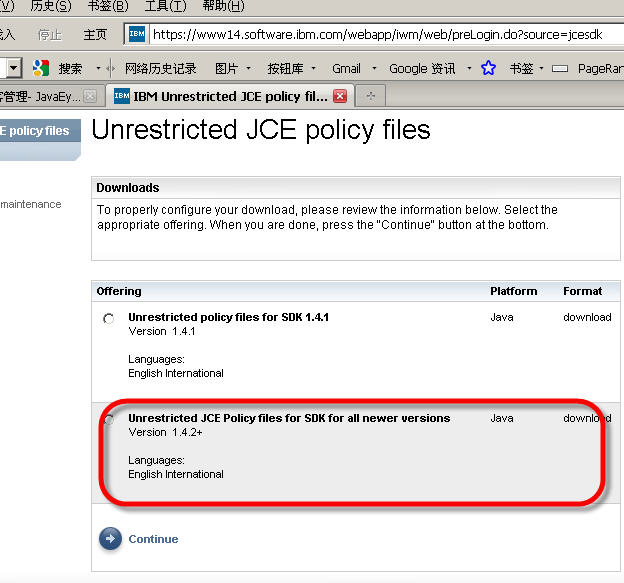Open the 工具(T) menu

click(165, 6)
